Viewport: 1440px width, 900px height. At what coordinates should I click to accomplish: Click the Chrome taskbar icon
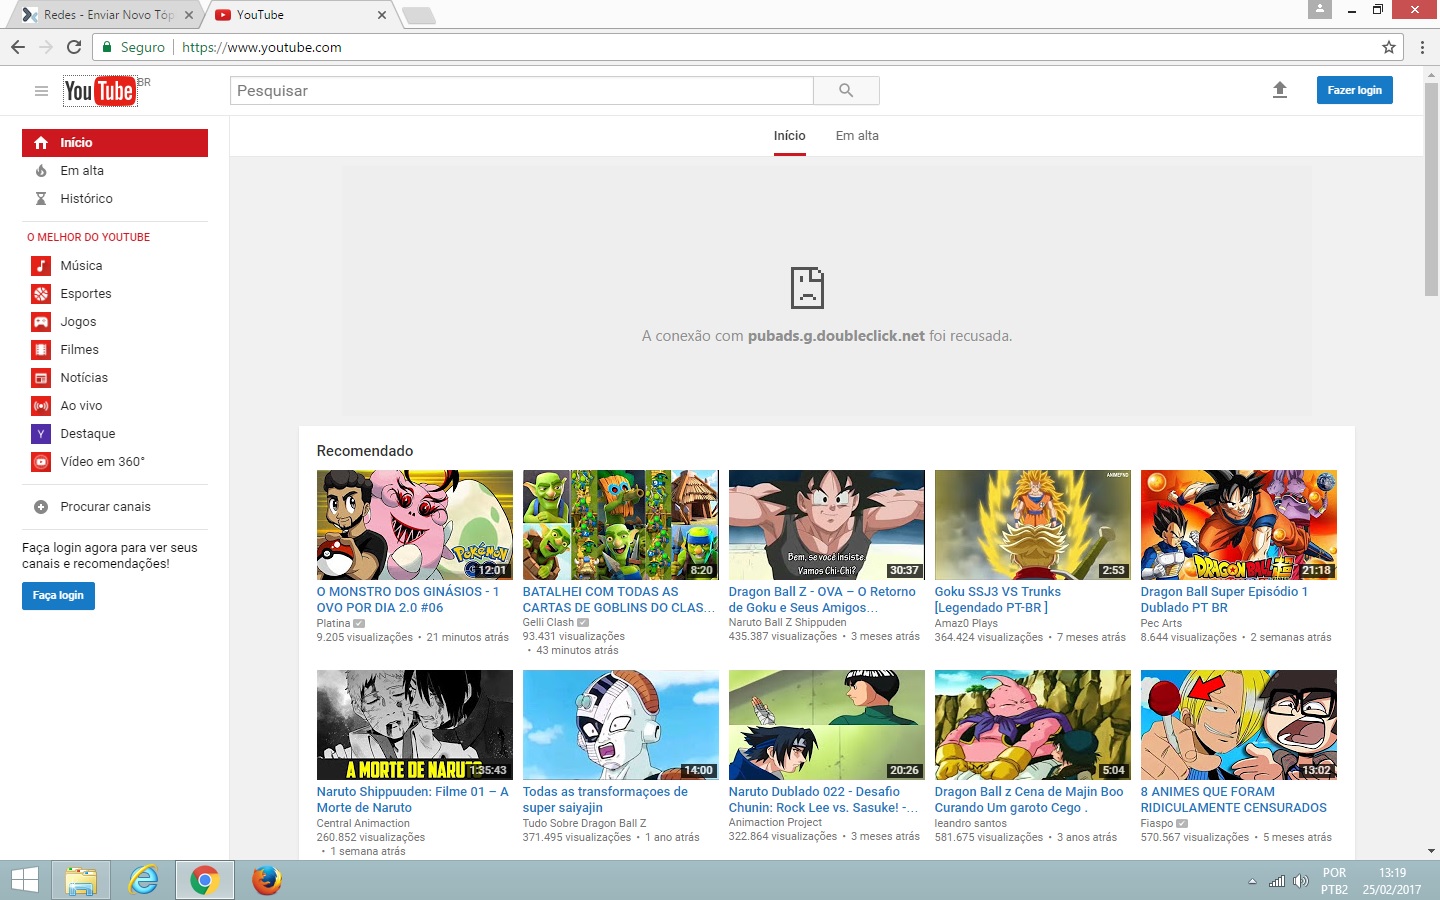point(204,880)
